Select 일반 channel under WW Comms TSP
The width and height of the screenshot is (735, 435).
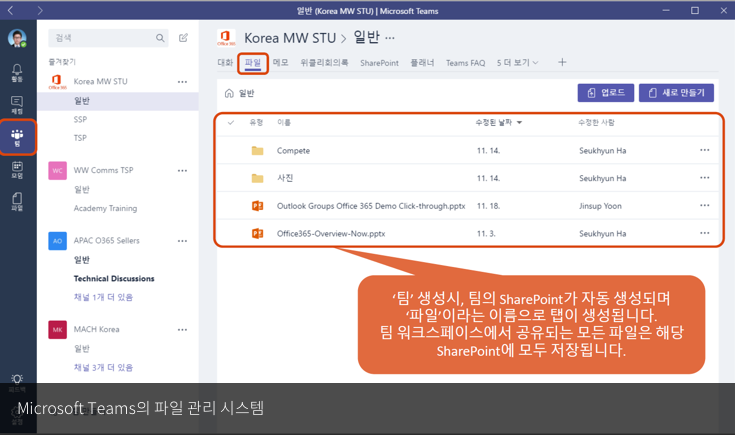tap(82, 189)
